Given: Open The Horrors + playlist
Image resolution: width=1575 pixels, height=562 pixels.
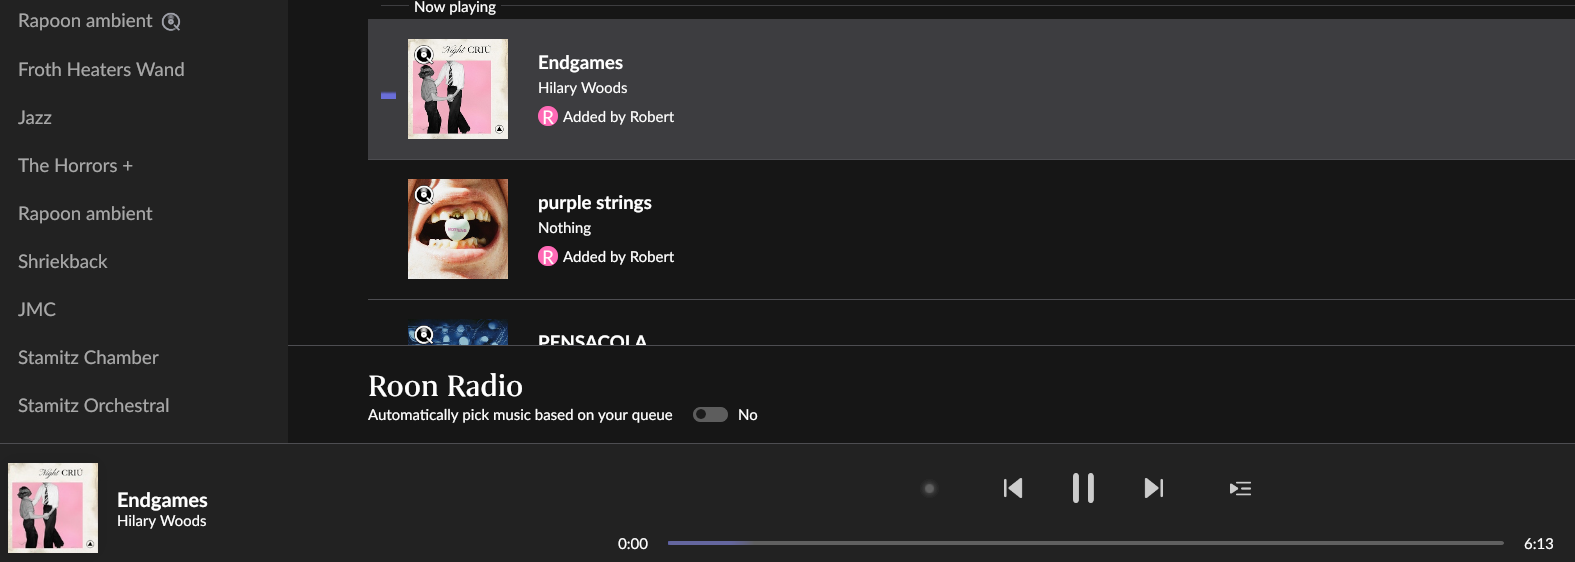Looking at the screenshot, I should pos(75,165).
